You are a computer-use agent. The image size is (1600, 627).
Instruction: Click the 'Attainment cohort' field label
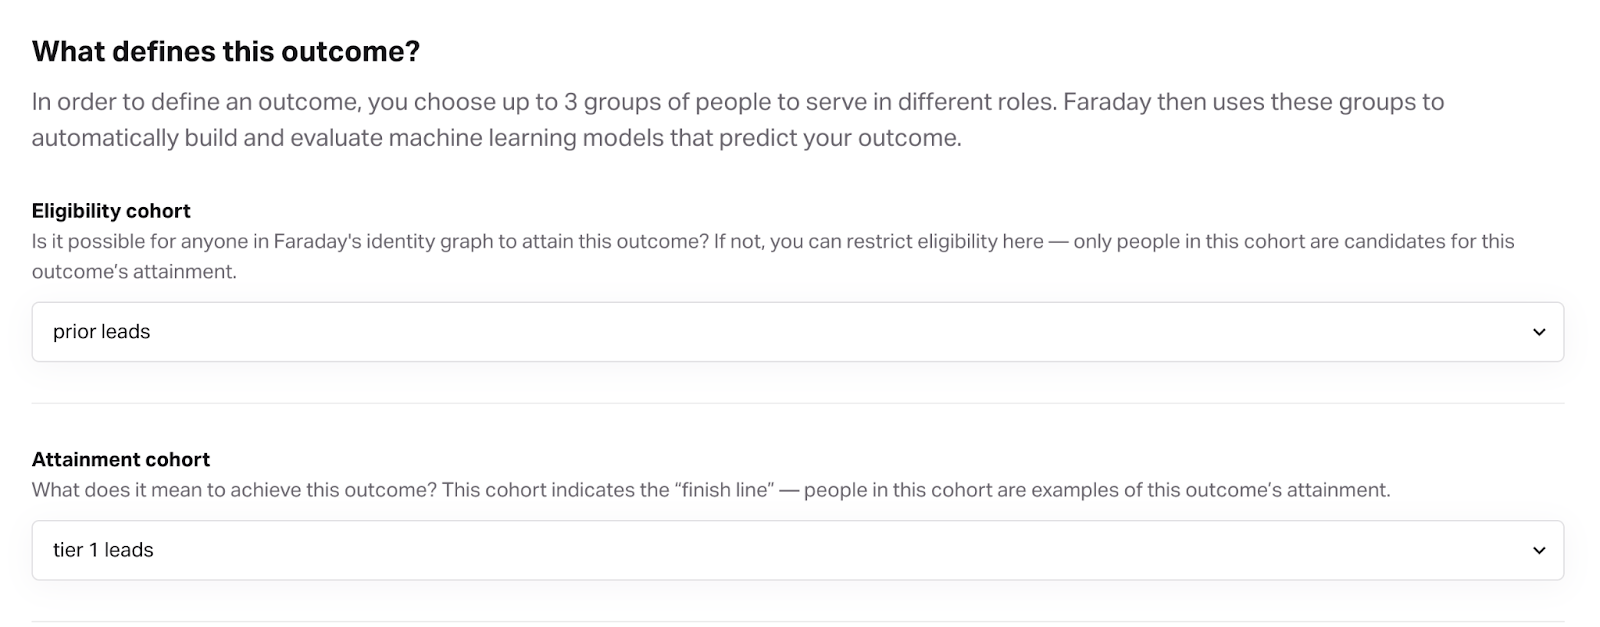click(x=121, y=460)
